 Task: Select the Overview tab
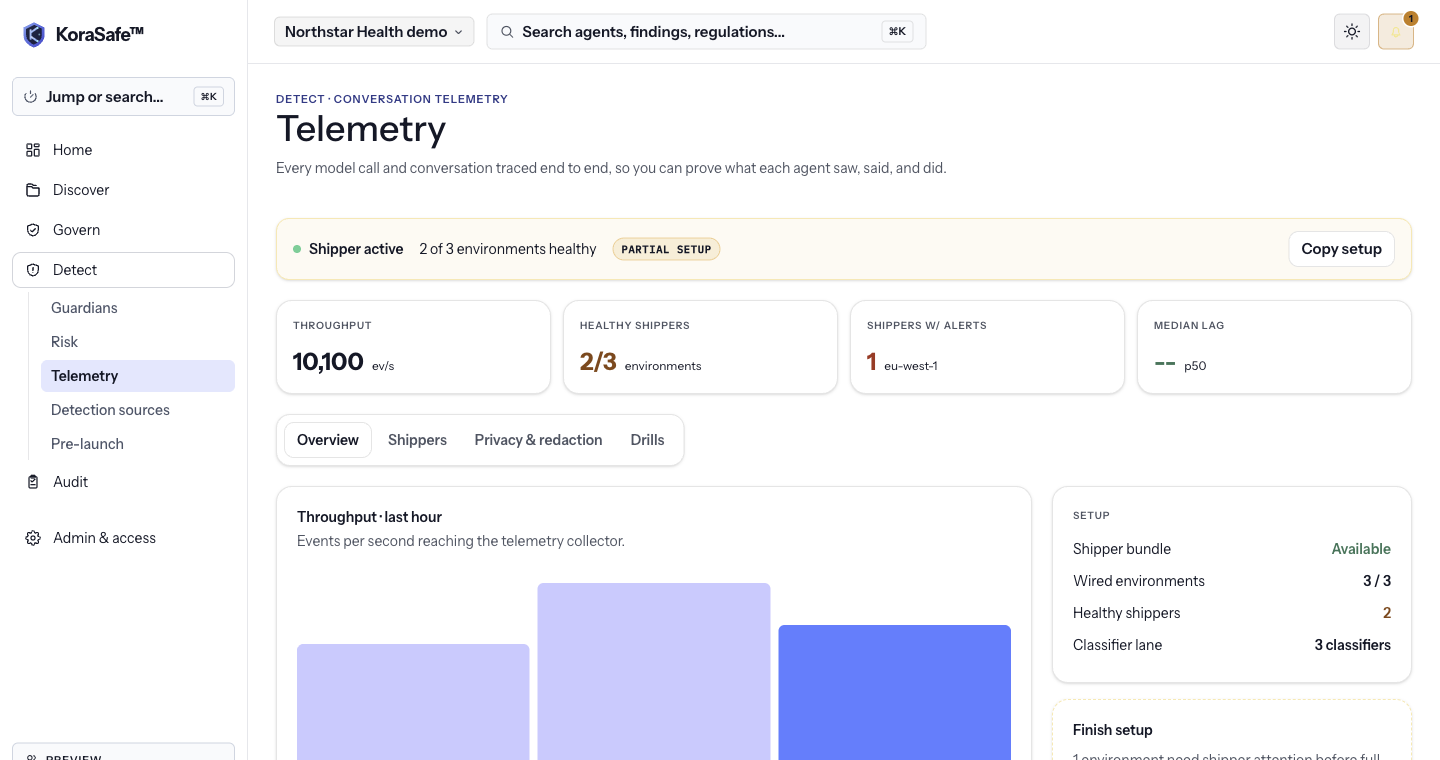tap(328, 440)
